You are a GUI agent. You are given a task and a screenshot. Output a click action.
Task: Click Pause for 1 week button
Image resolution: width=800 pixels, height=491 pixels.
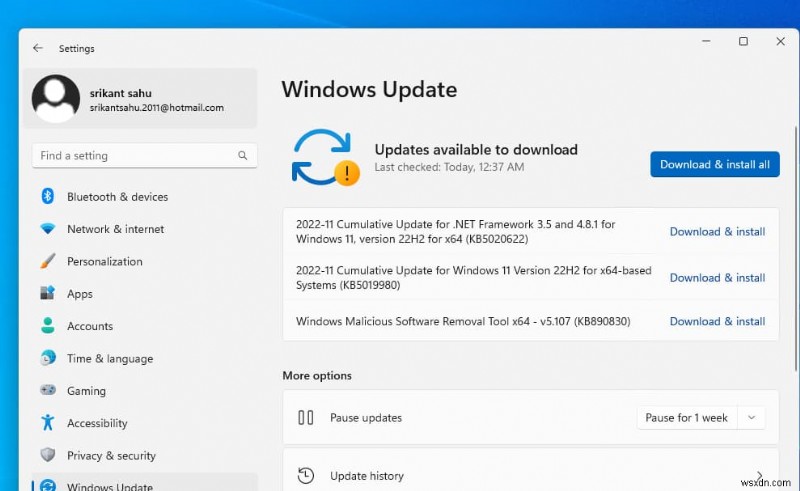tap(686, 418)
